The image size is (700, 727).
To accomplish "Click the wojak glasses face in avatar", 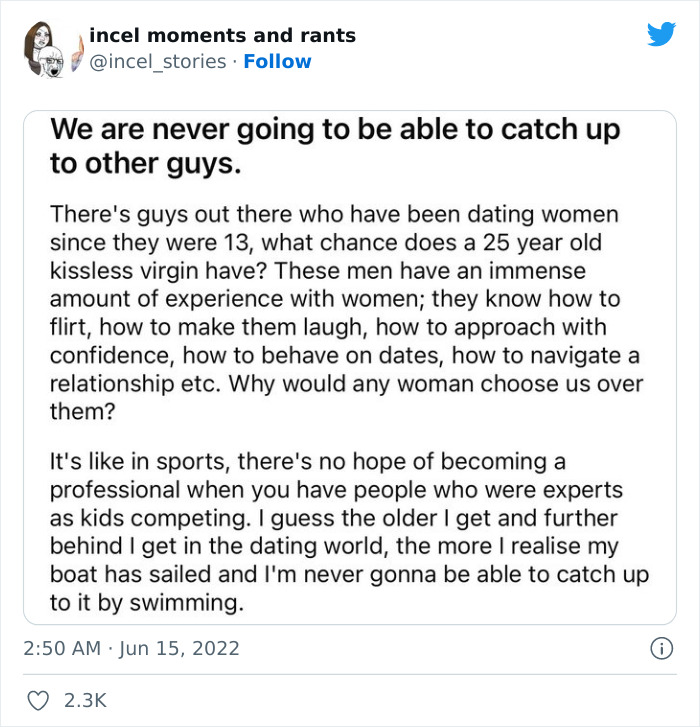I will tap(51, 62).
